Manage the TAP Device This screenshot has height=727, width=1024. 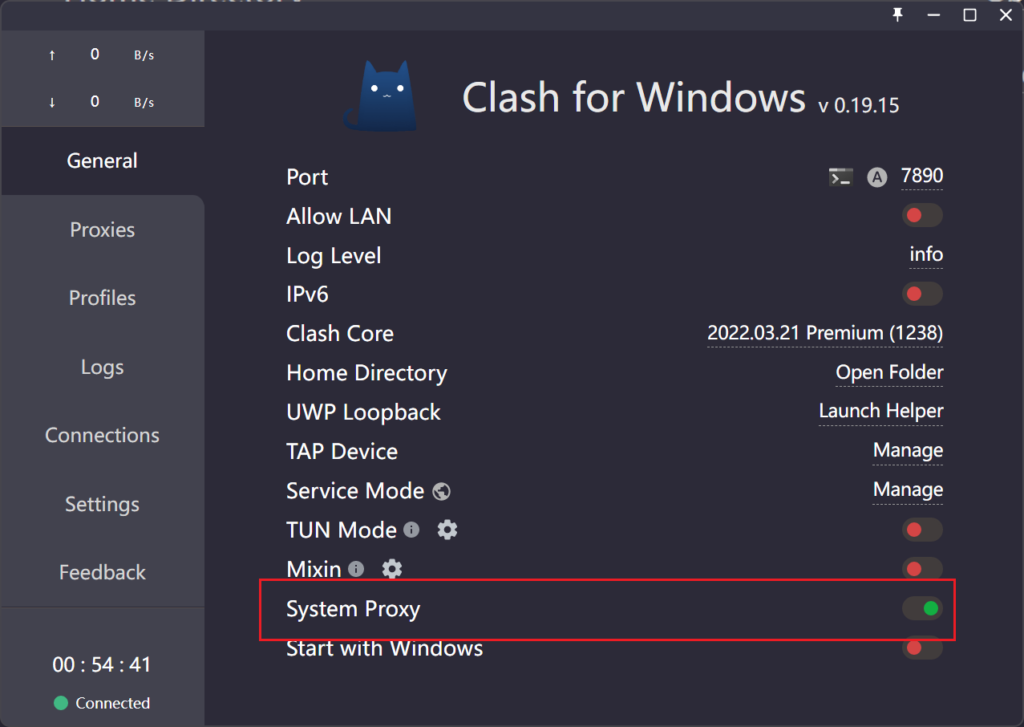pyautogui.click(x=907, y=451)
